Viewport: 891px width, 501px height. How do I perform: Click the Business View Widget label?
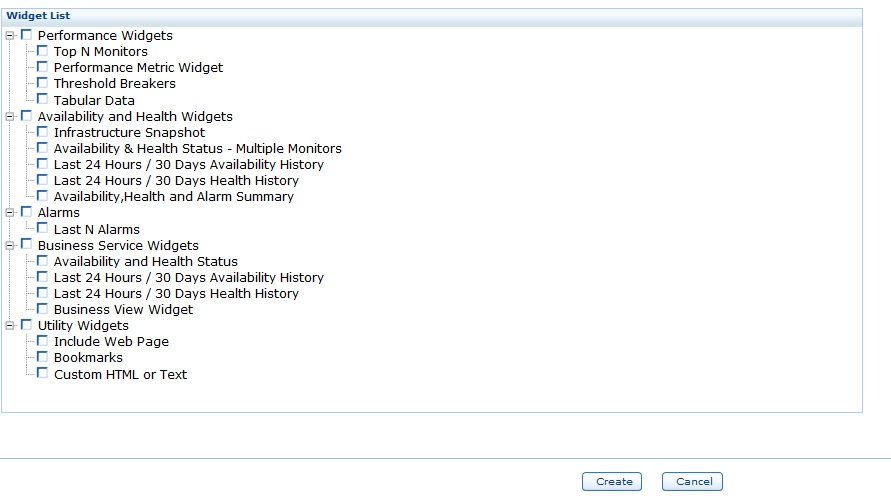click(123, 310)
